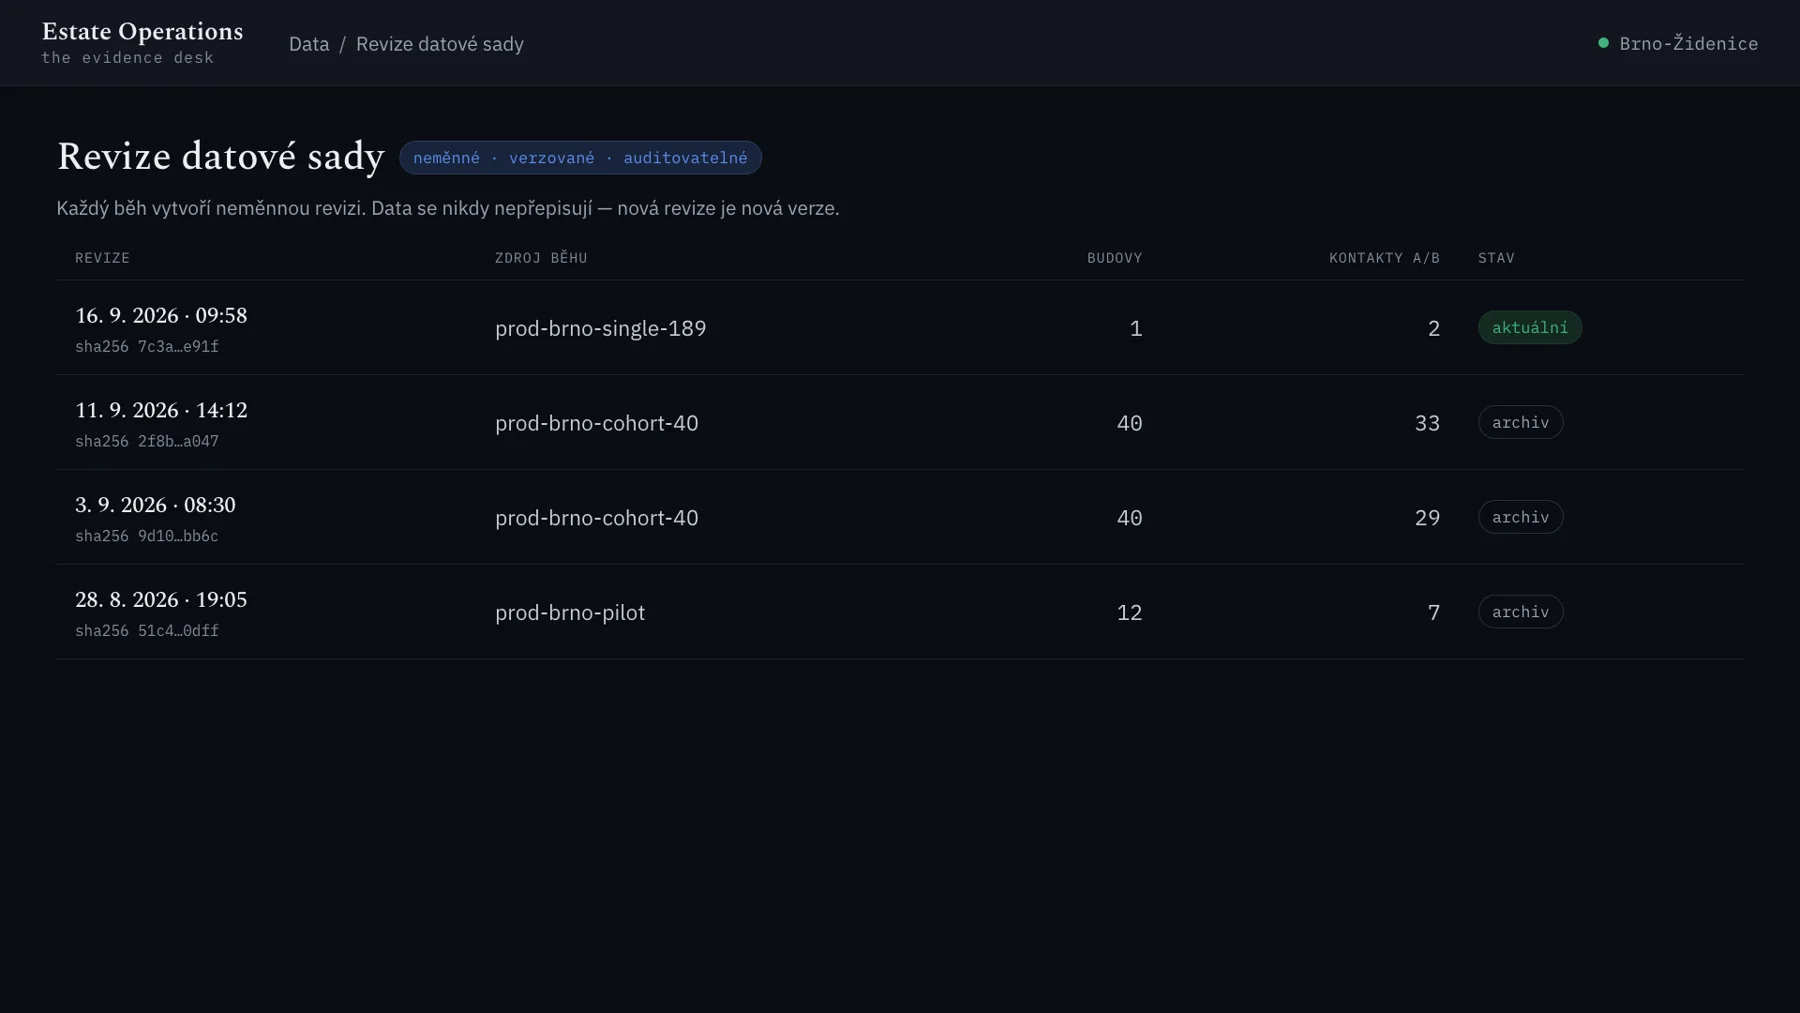The image size is (1800, 1013).
Task: Select hash sha256 2f8b…a047
Action: point(147,442)
